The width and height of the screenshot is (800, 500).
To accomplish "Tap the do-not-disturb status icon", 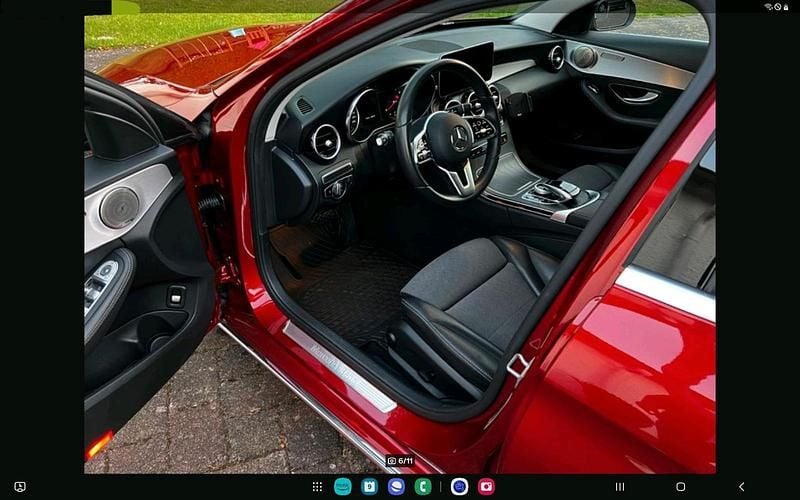I will [778, 7].
